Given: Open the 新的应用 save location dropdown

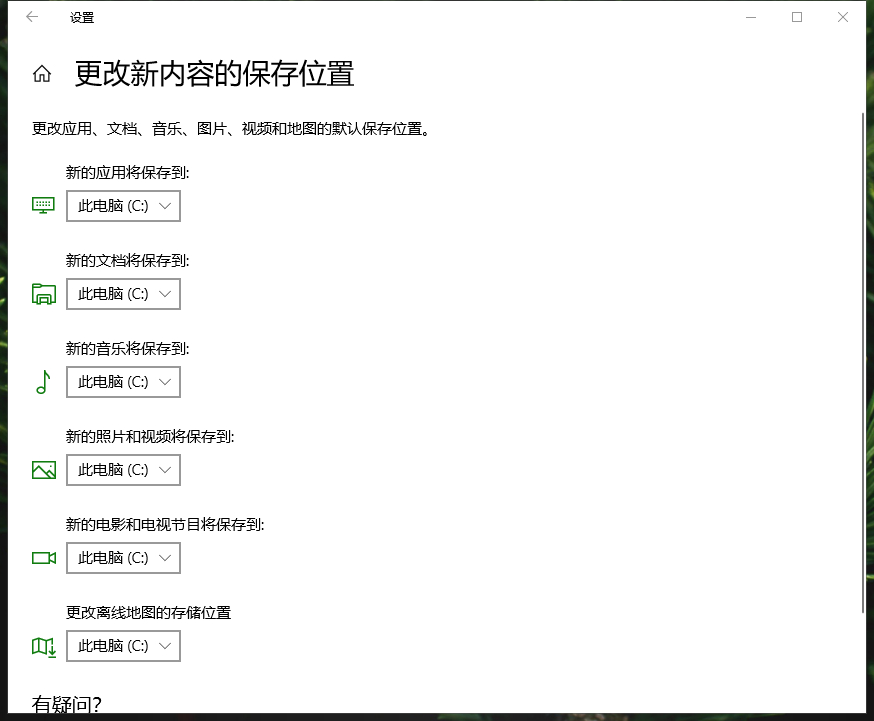Looking at the screenshot, I should click(x=123, y=205).
